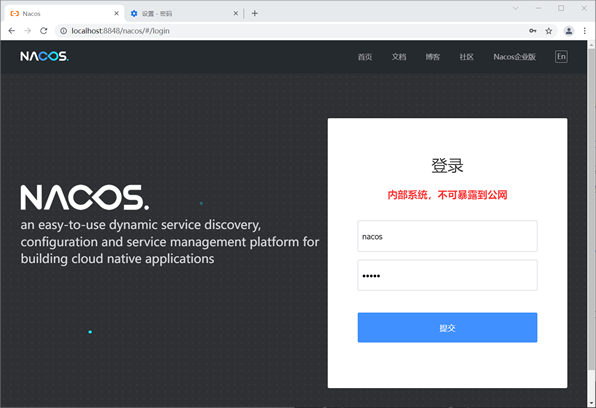Submit login with the 提交 button

click(x=447, y=327)
